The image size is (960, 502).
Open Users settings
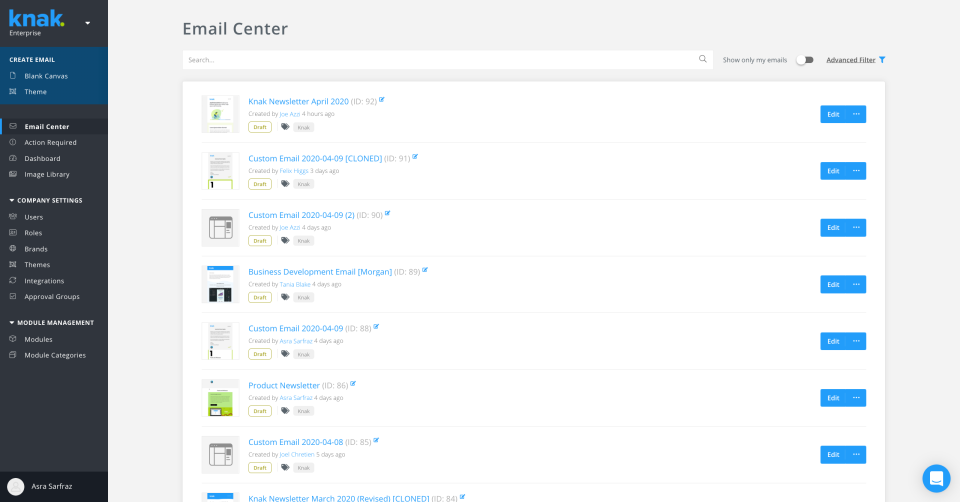(34, 217)
